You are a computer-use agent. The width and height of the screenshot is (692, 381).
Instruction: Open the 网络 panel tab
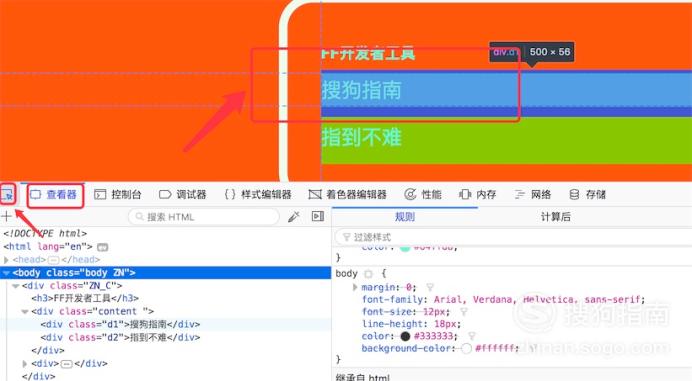tap(533, 195)
